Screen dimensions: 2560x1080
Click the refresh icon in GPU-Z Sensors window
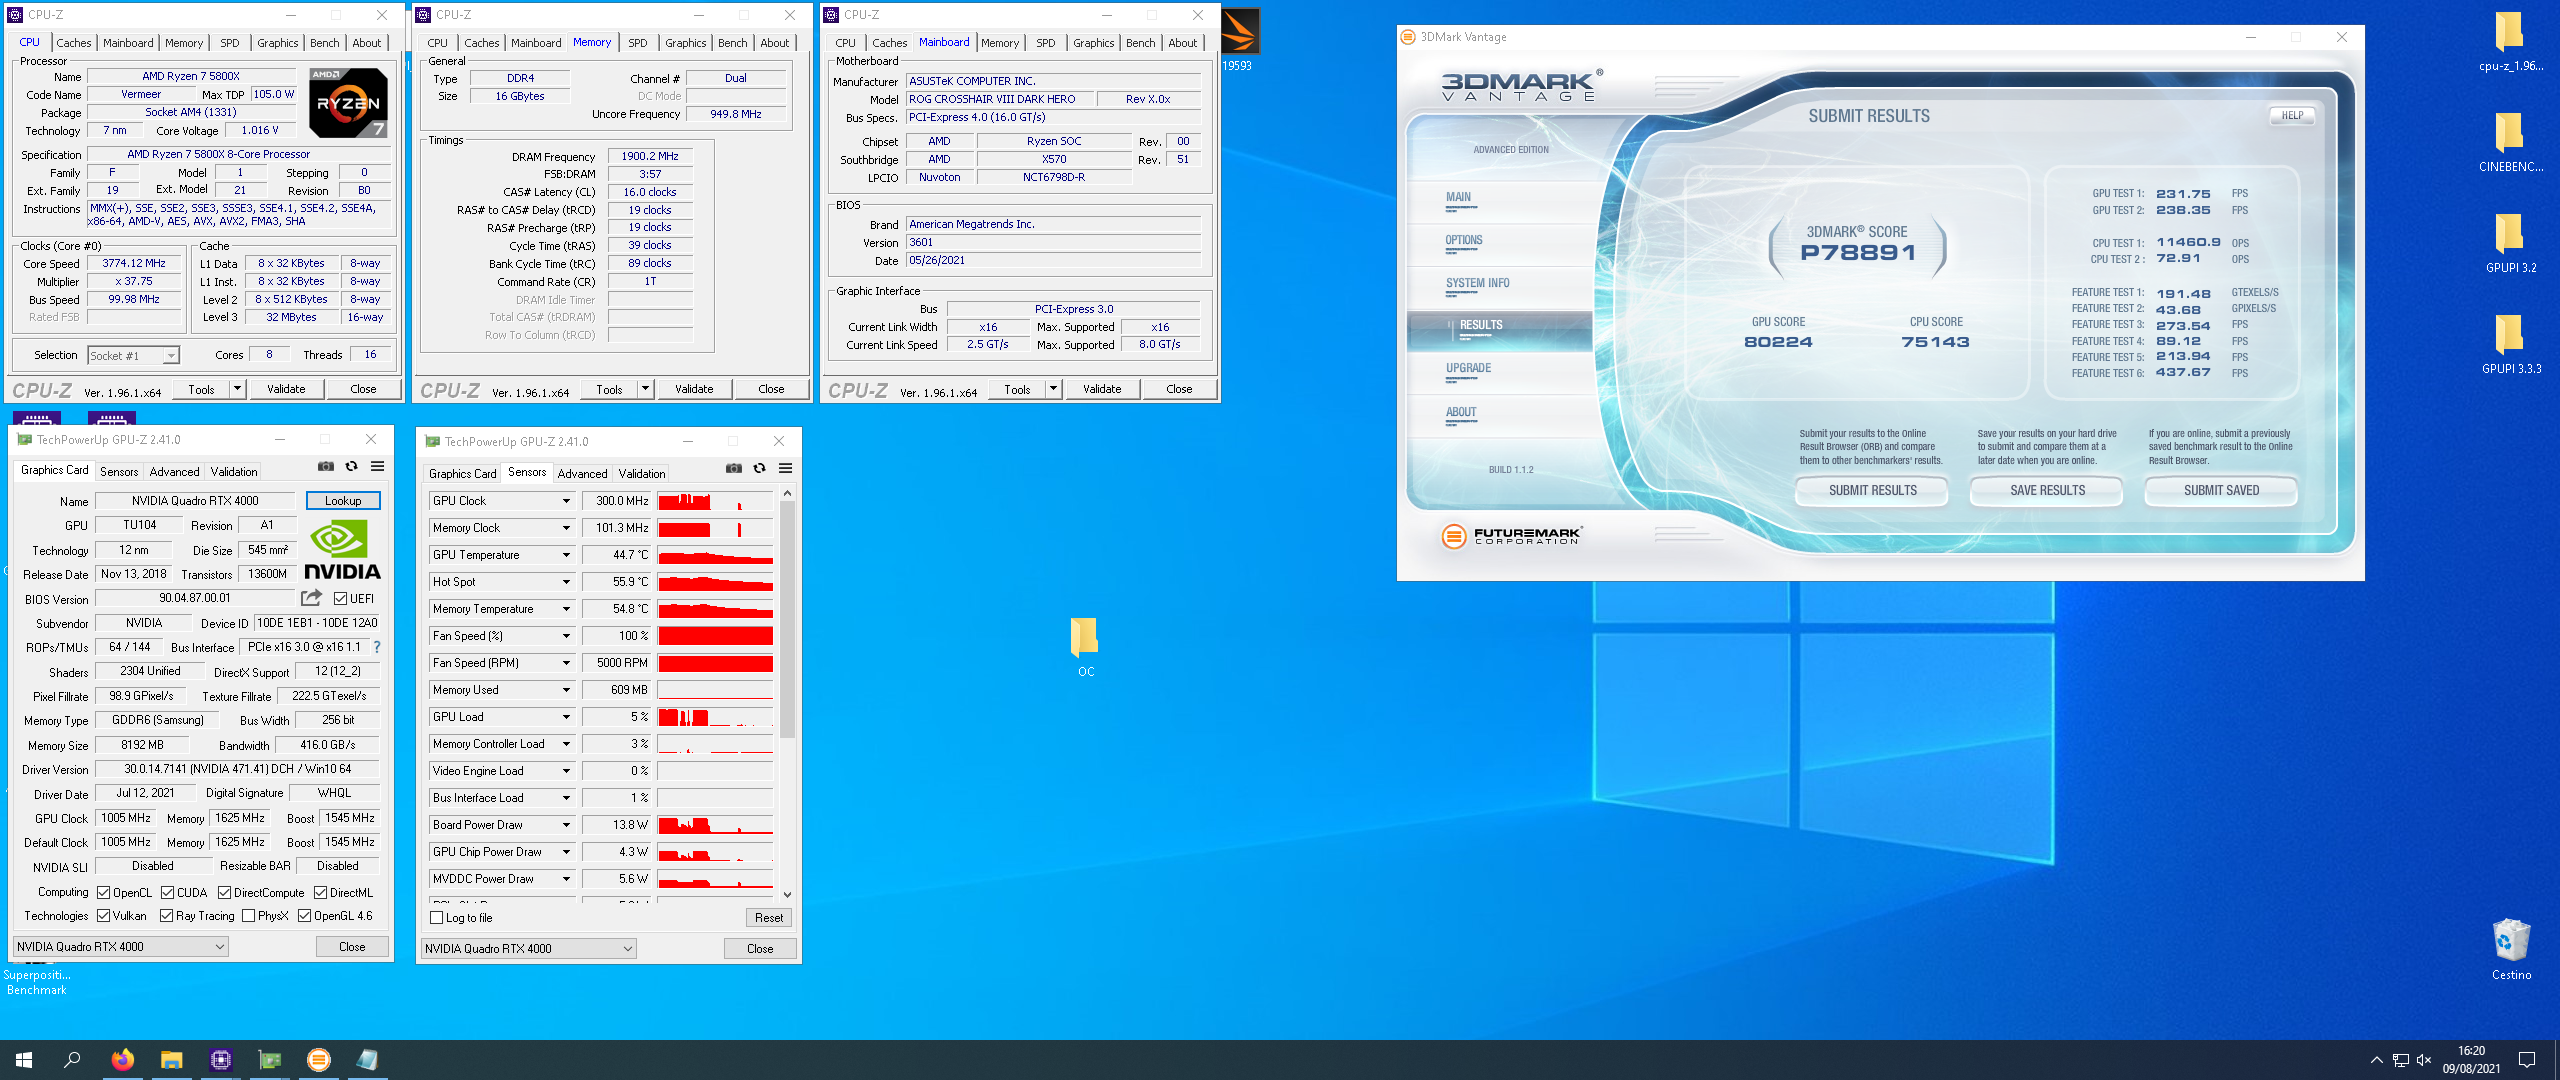point(760,468)
